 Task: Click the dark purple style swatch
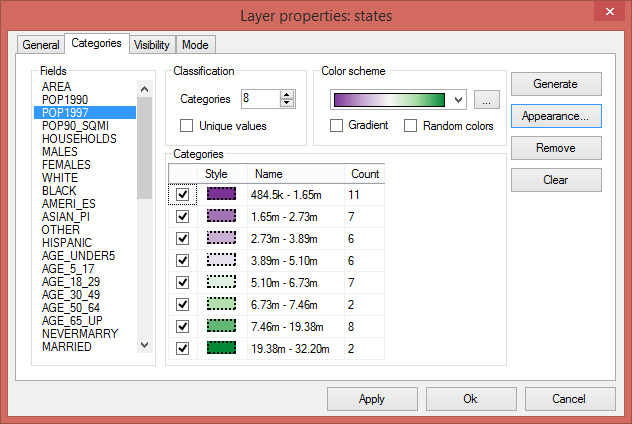(221, 193)
